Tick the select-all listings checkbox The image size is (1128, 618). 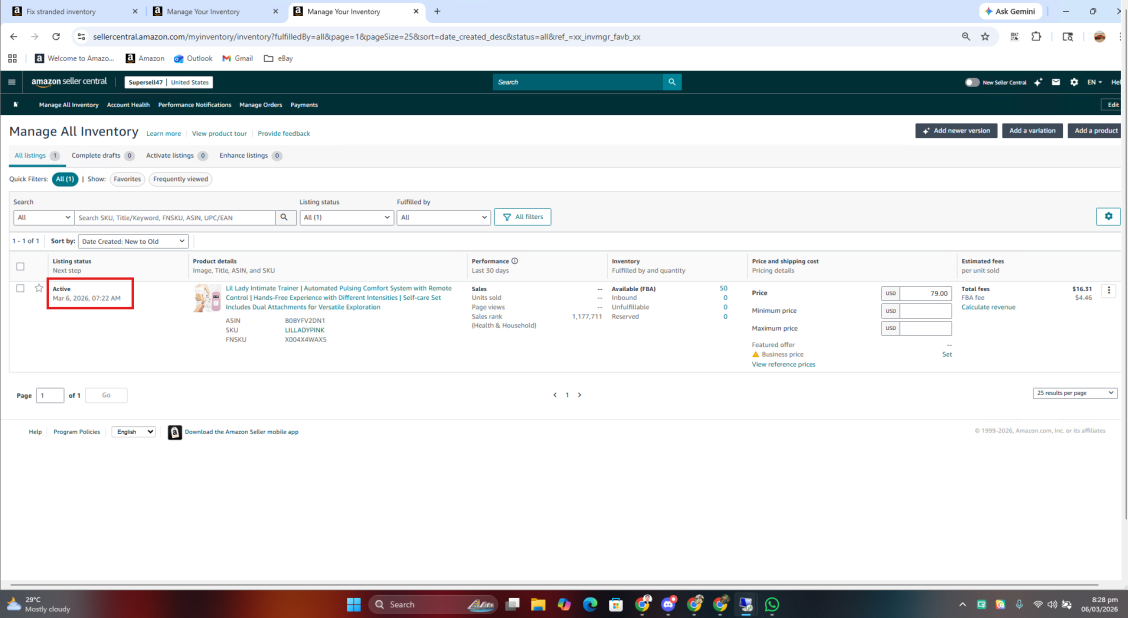20,266
